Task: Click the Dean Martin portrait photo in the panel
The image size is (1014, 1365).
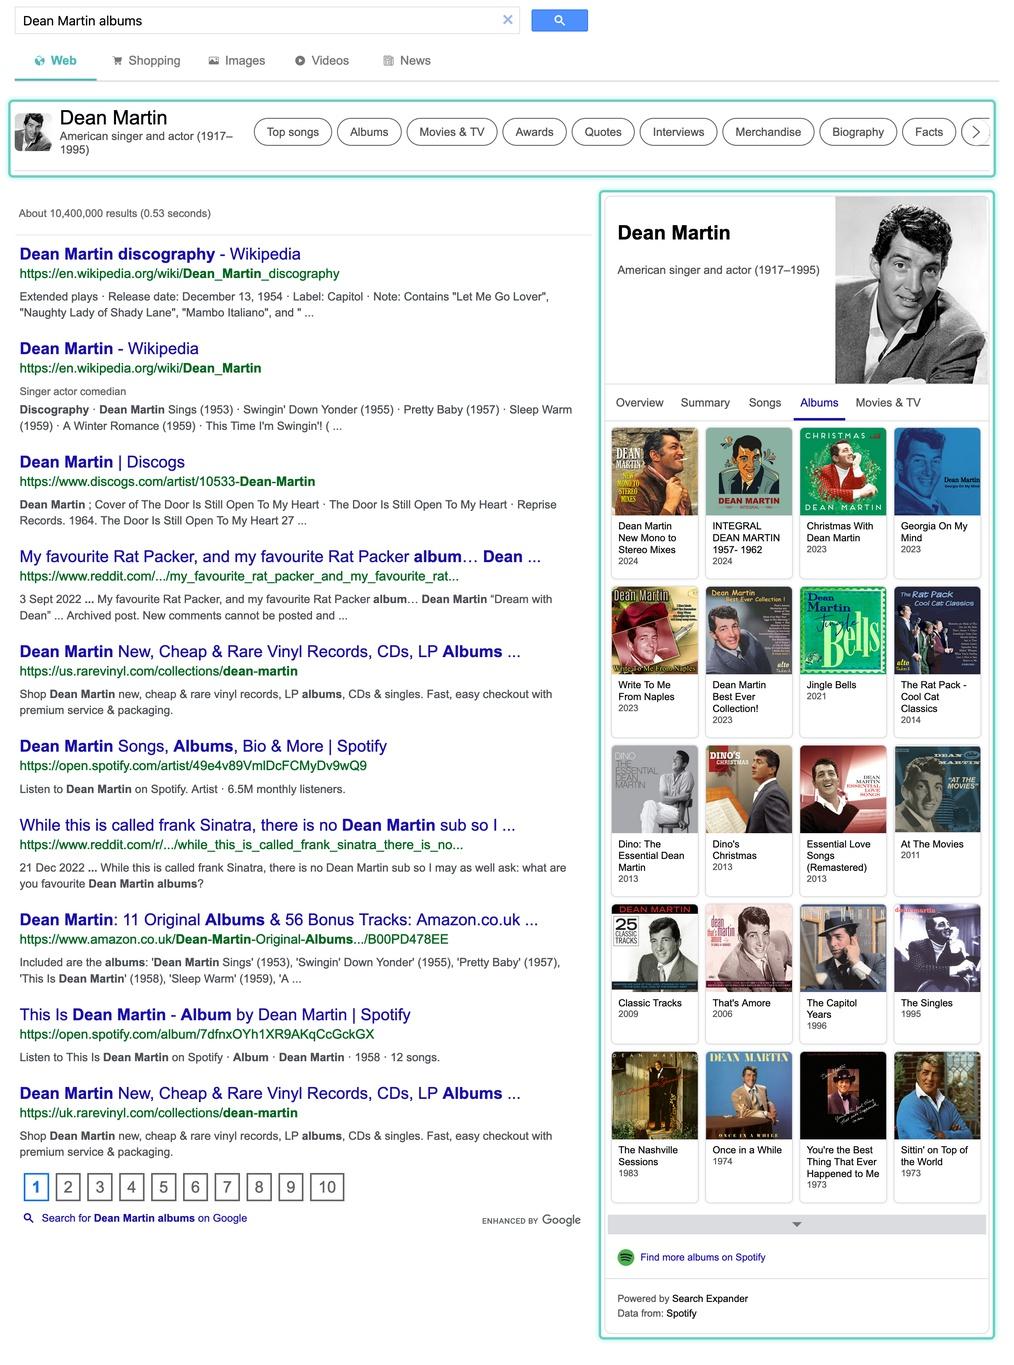Action: tap(911, 290)
